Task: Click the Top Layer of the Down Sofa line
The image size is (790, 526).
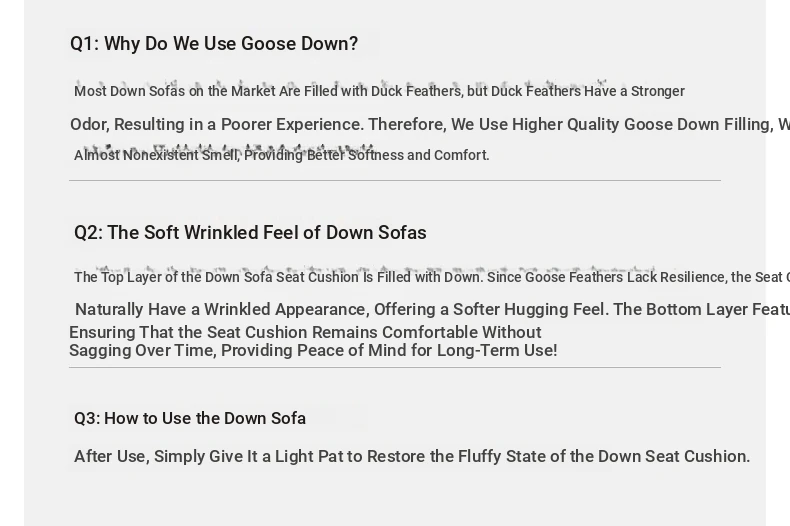Action: 432,277
